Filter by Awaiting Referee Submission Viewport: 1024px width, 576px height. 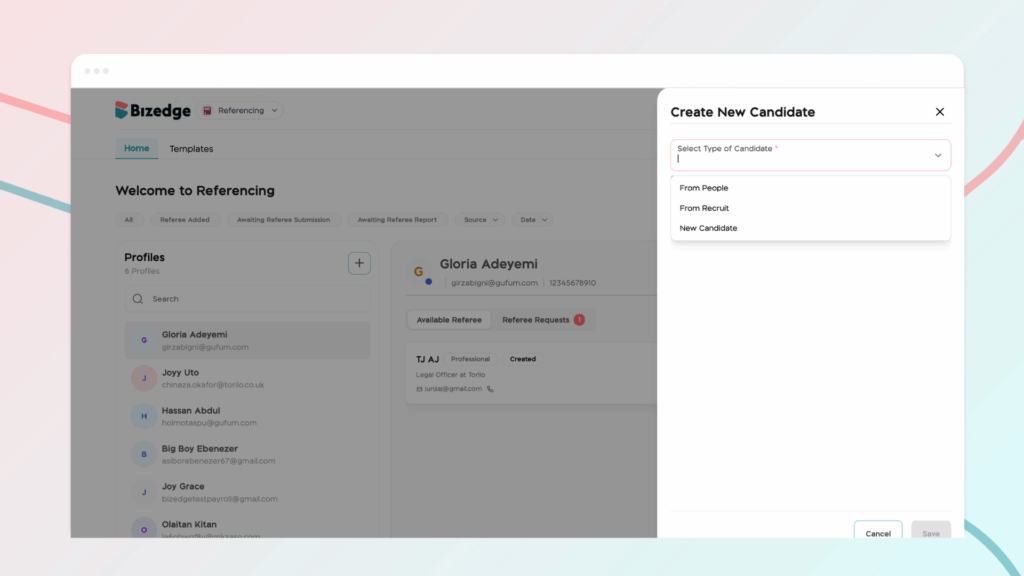[283, 220]
